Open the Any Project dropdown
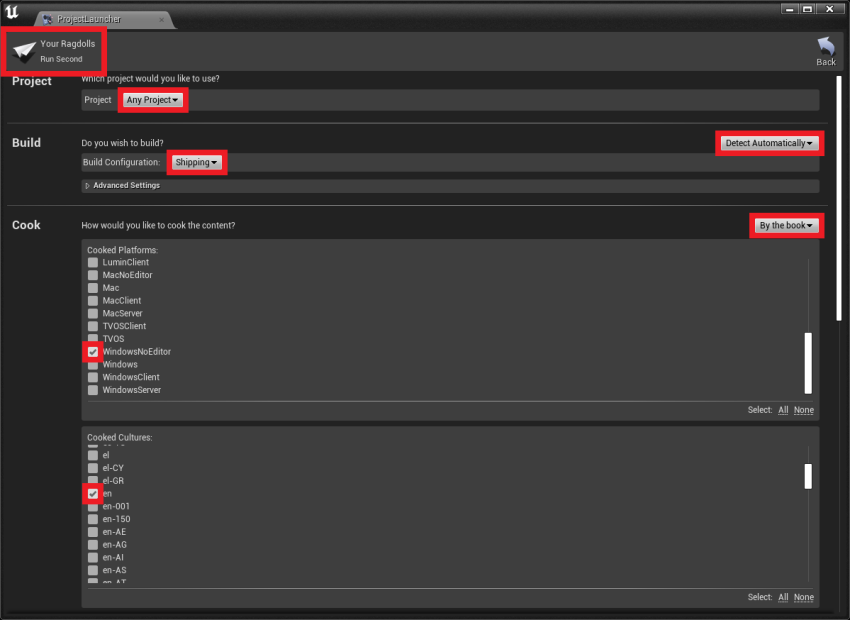 (152, 100)
